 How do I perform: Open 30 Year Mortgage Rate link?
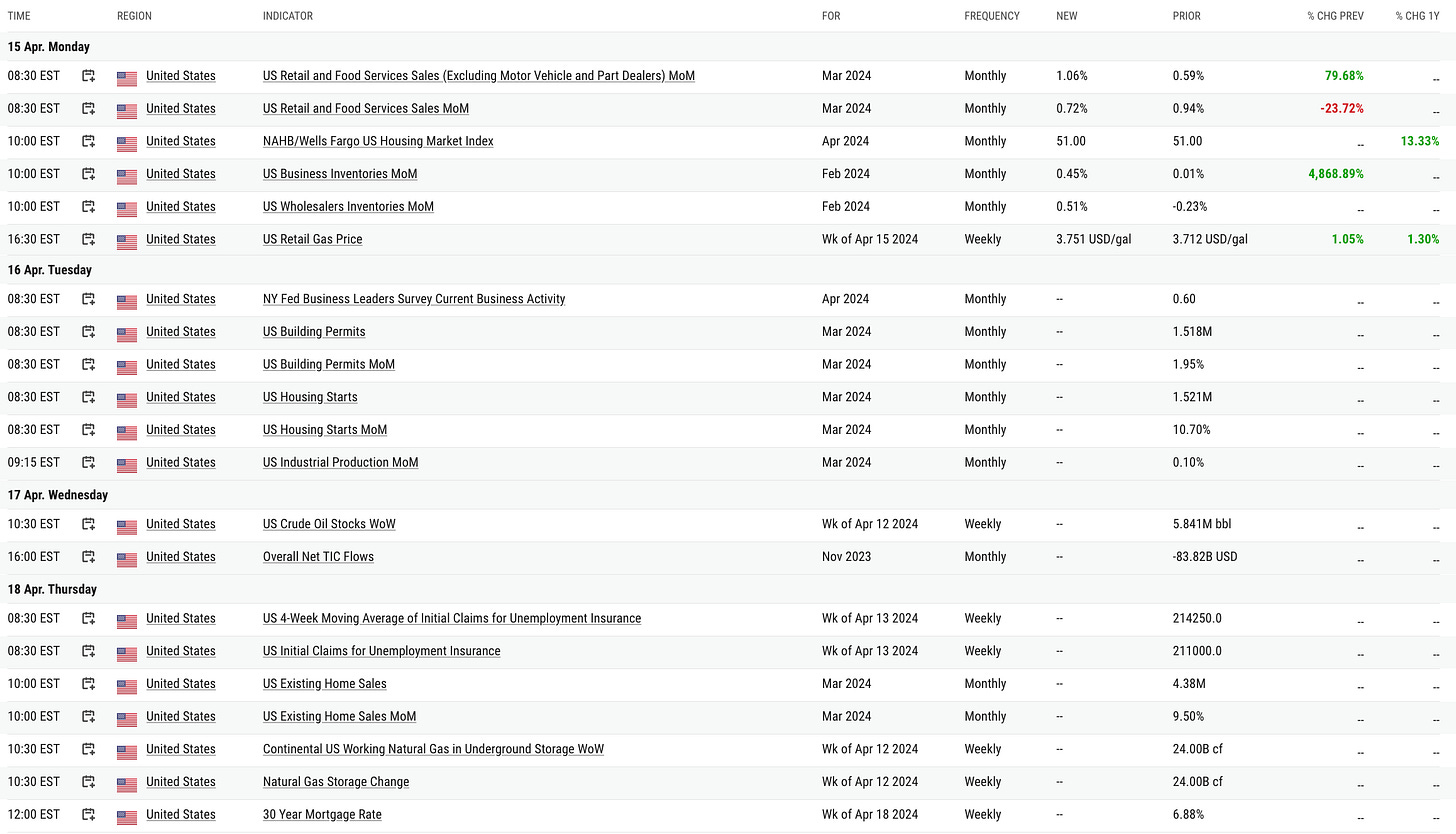[322, 814]
